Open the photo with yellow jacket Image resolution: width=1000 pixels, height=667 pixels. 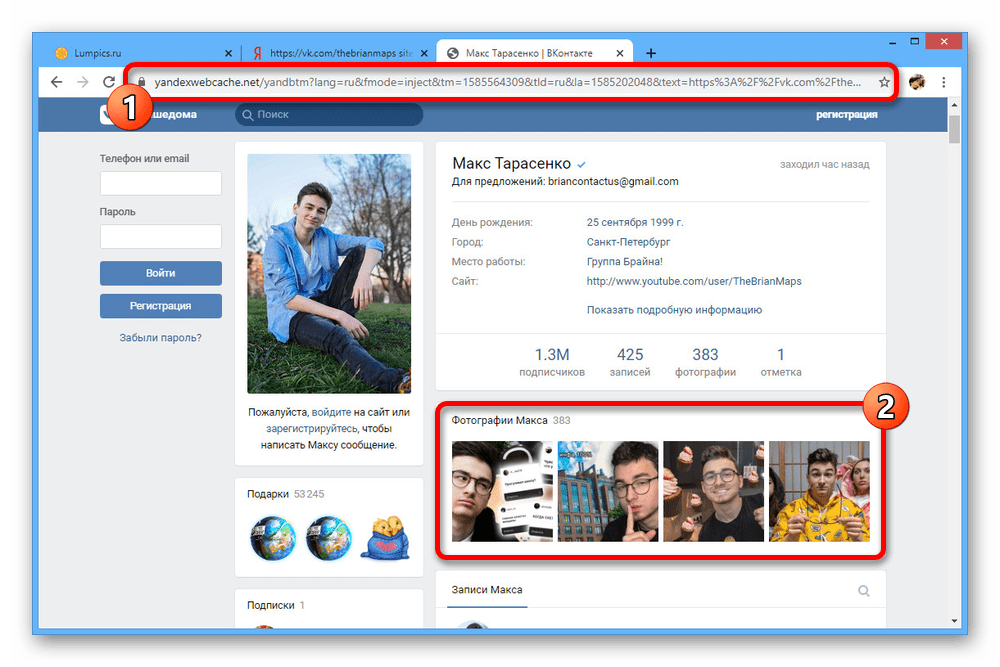tap(820, 492)
